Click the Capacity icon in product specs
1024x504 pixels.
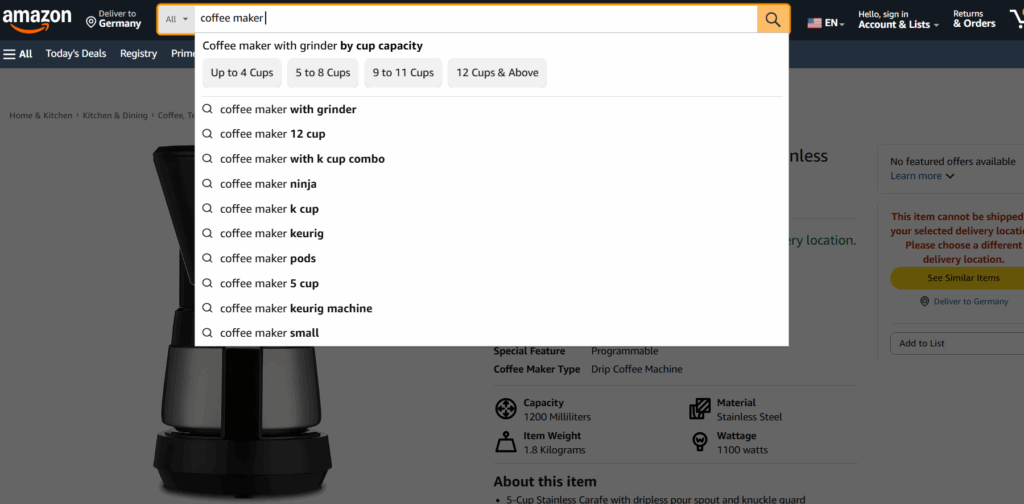(506, 409)
